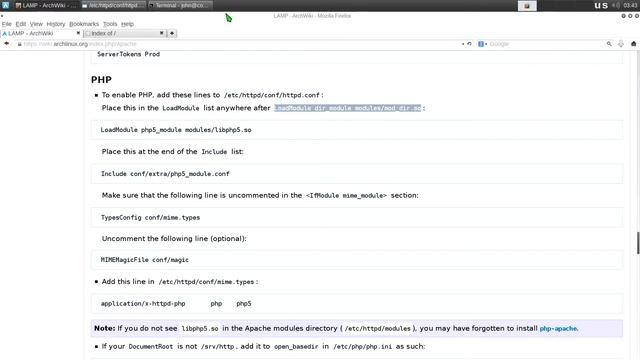Click 'Include conf/extra/php5_module.conf' code line
640x360 pixels.
point(165,174)
